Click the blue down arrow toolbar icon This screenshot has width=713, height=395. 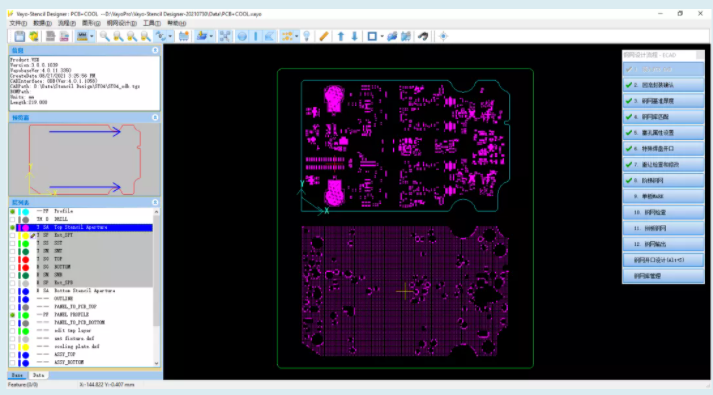click(354, 36)
